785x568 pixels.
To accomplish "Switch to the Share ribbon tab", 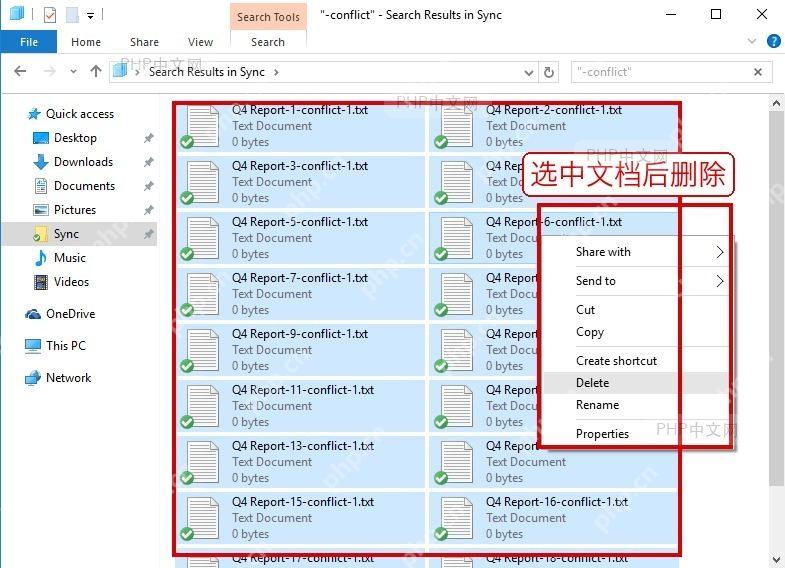I will [x=144, y=42].
